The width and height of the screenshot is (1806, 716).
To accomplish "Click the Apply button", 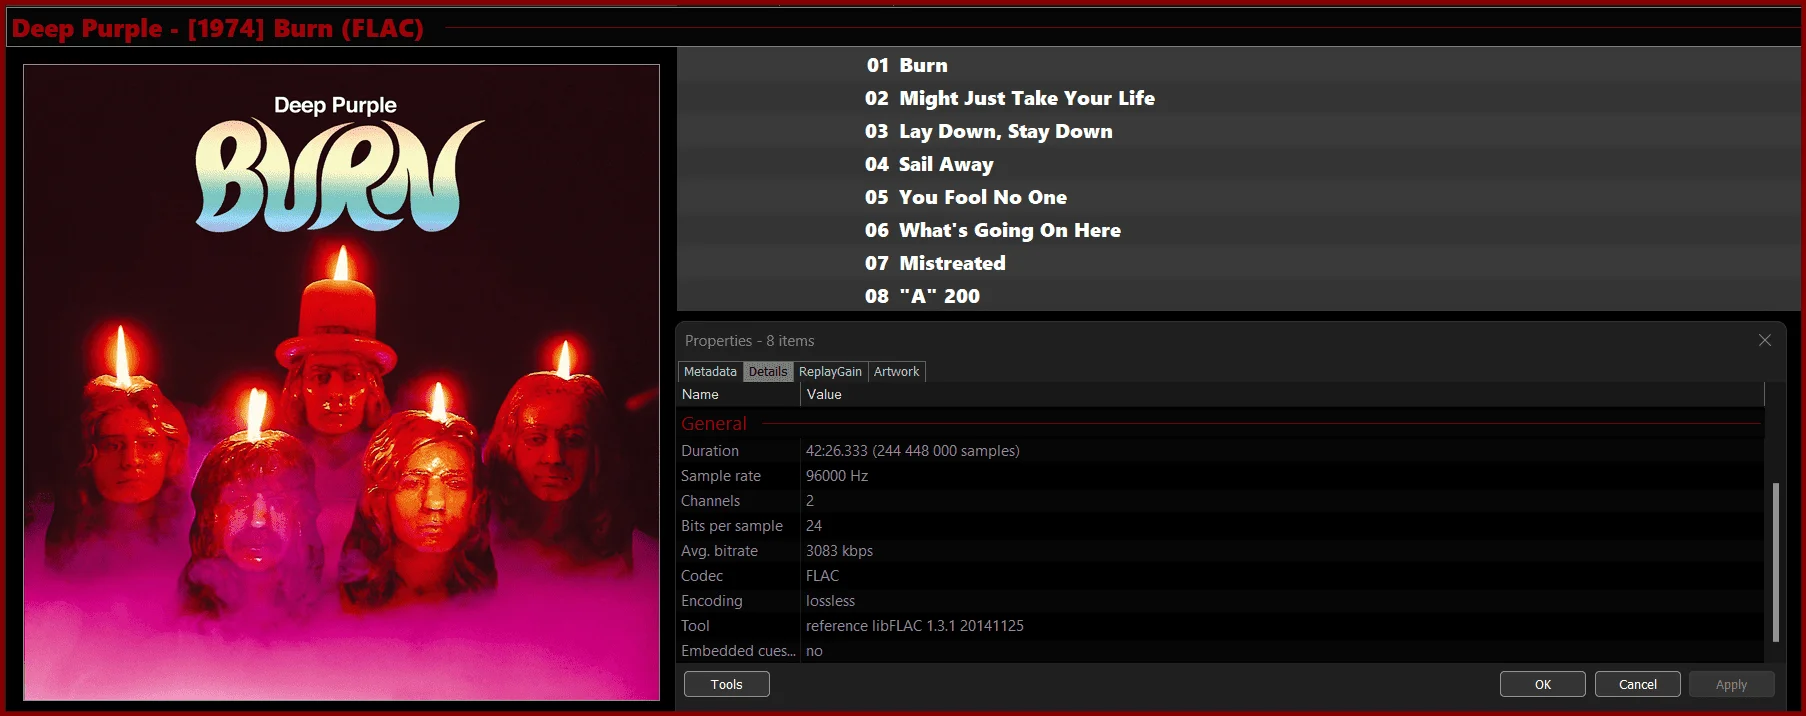I will coord(1732,684).
